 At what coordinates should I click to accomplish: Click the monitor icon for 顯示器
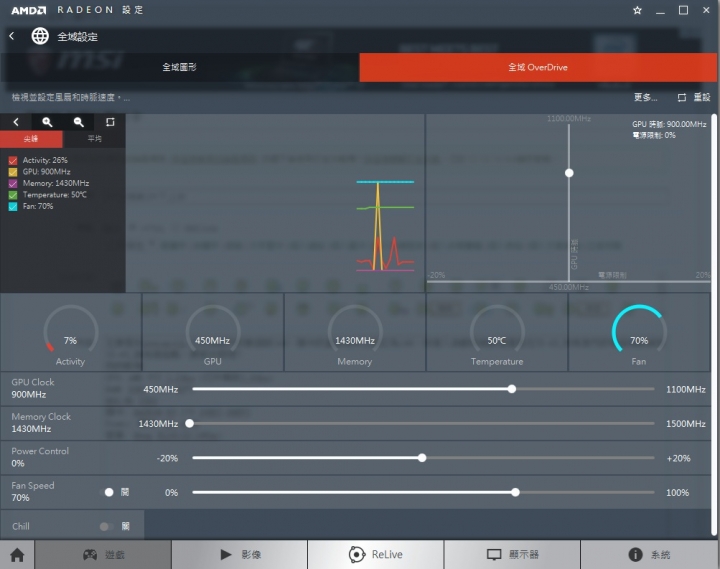click(494, 555)
